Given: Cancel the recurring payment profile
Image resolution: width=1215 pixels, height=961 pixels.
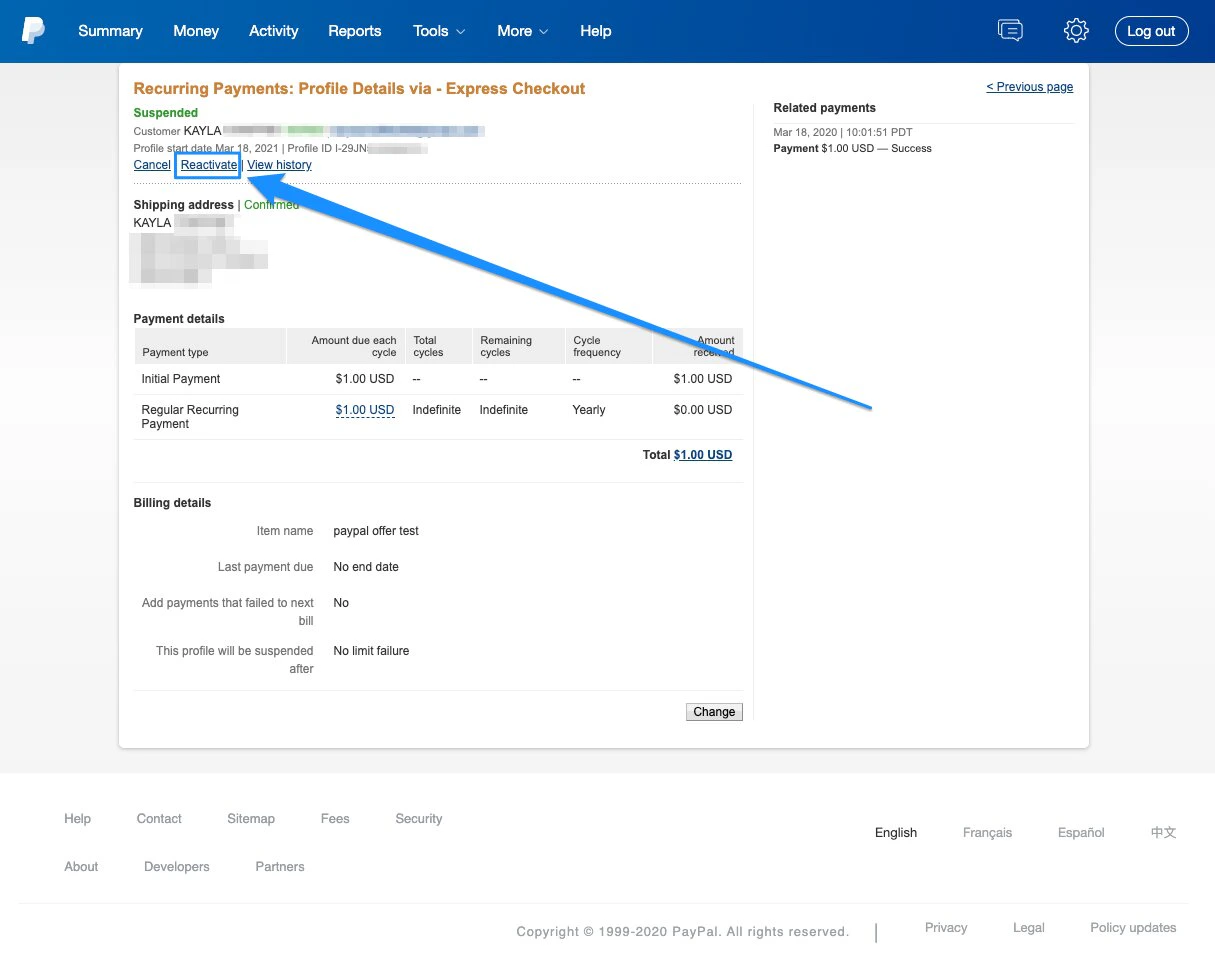Looking at the screenshot, I should [151, 164].
